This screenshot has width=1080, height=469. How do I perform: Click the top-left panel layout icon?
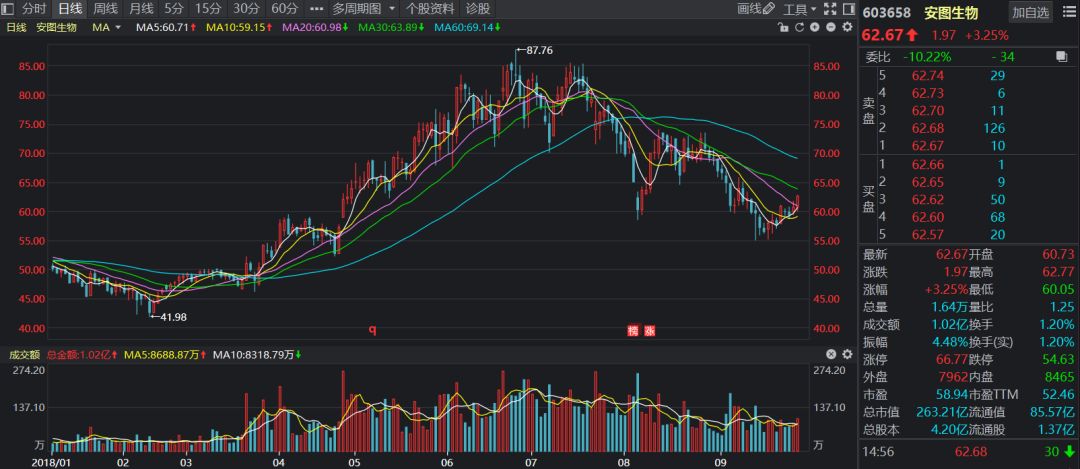coord(8,9)
